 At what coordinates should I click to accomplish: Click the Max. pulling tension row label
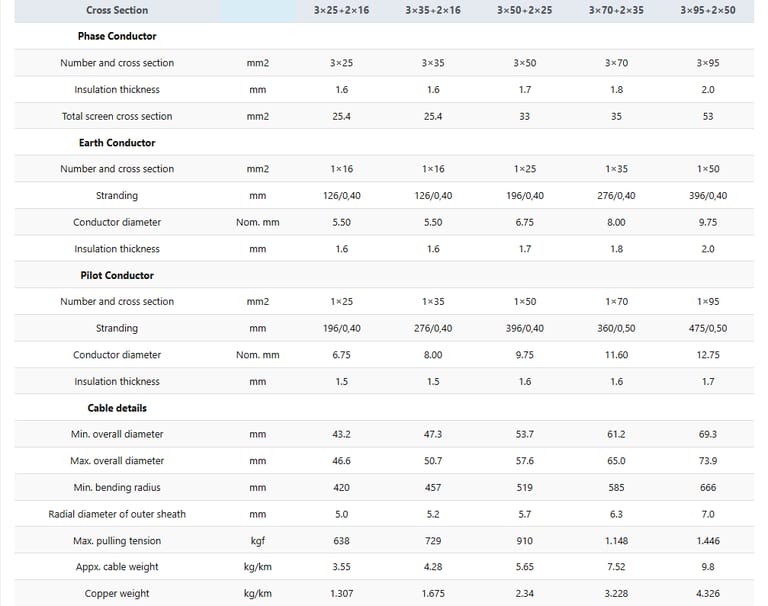click(117, 541)
